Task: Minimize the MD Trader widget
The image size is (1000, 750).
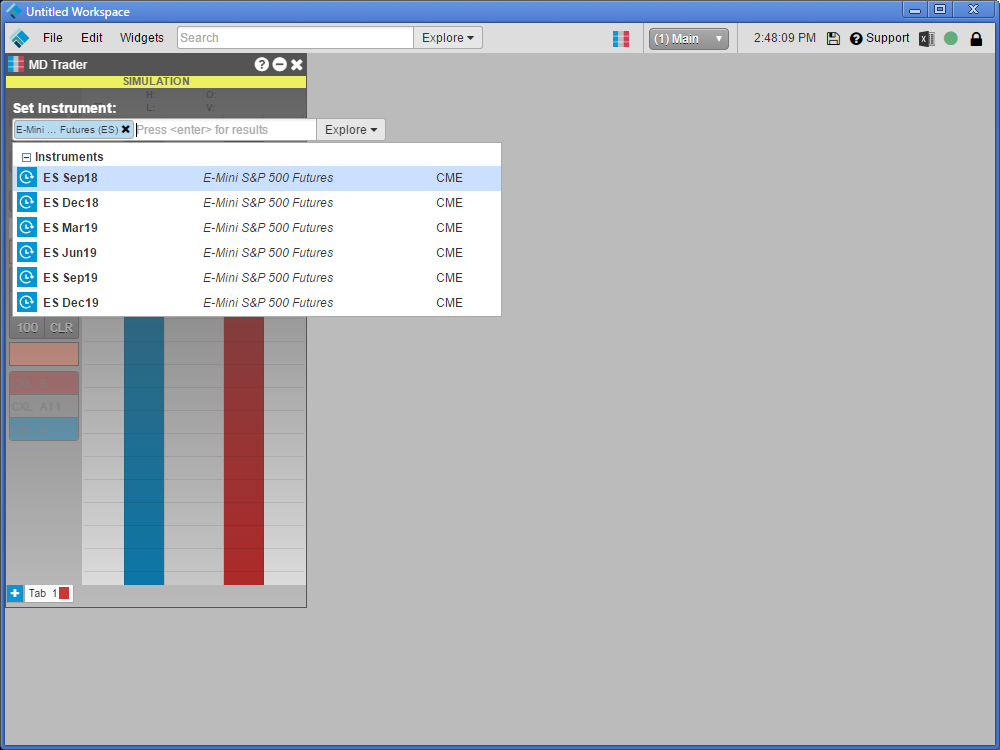Action: point(279,64)
